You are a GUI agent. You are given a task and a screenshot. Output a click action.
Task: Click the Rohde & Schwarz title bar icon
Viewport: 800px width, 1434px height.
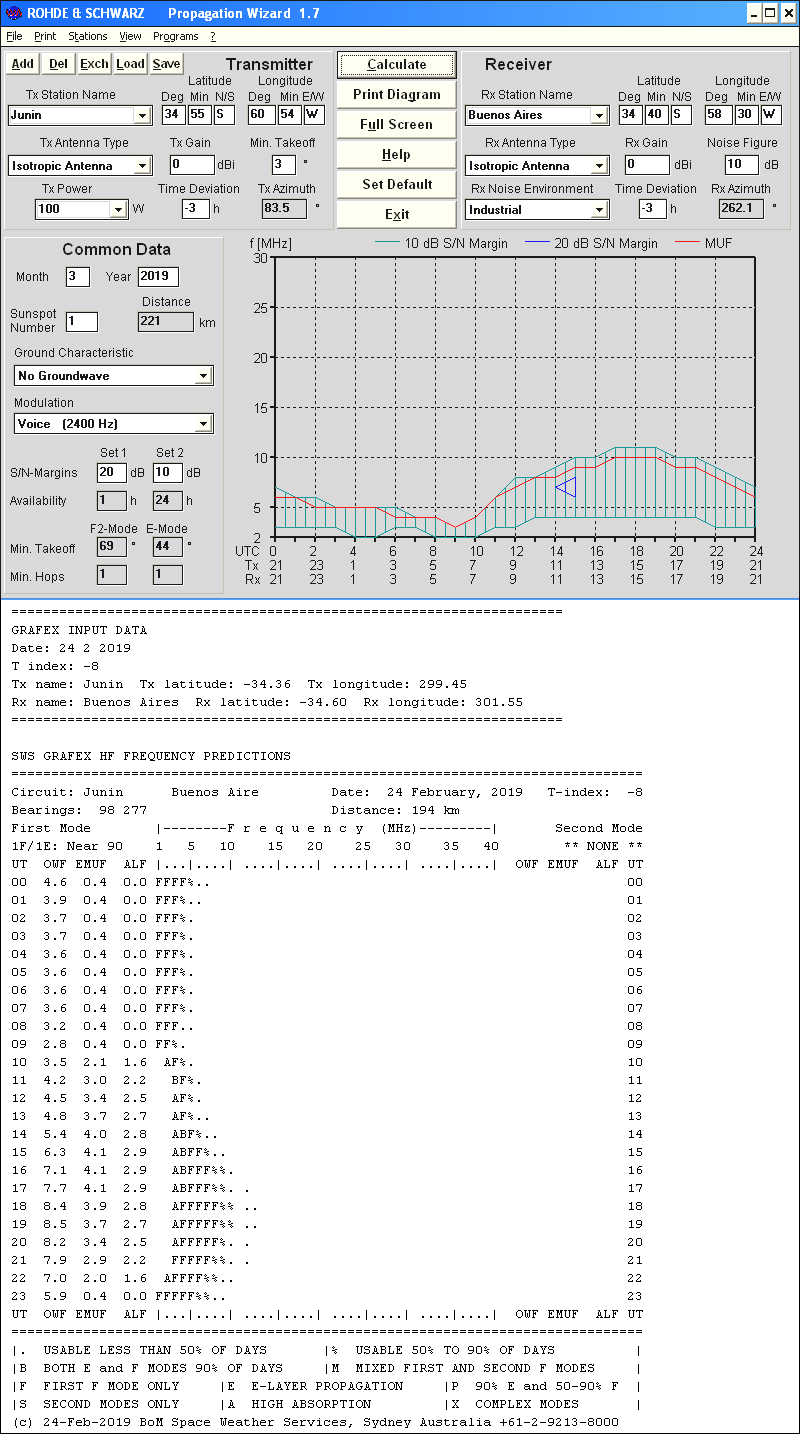tap(13, 13)
